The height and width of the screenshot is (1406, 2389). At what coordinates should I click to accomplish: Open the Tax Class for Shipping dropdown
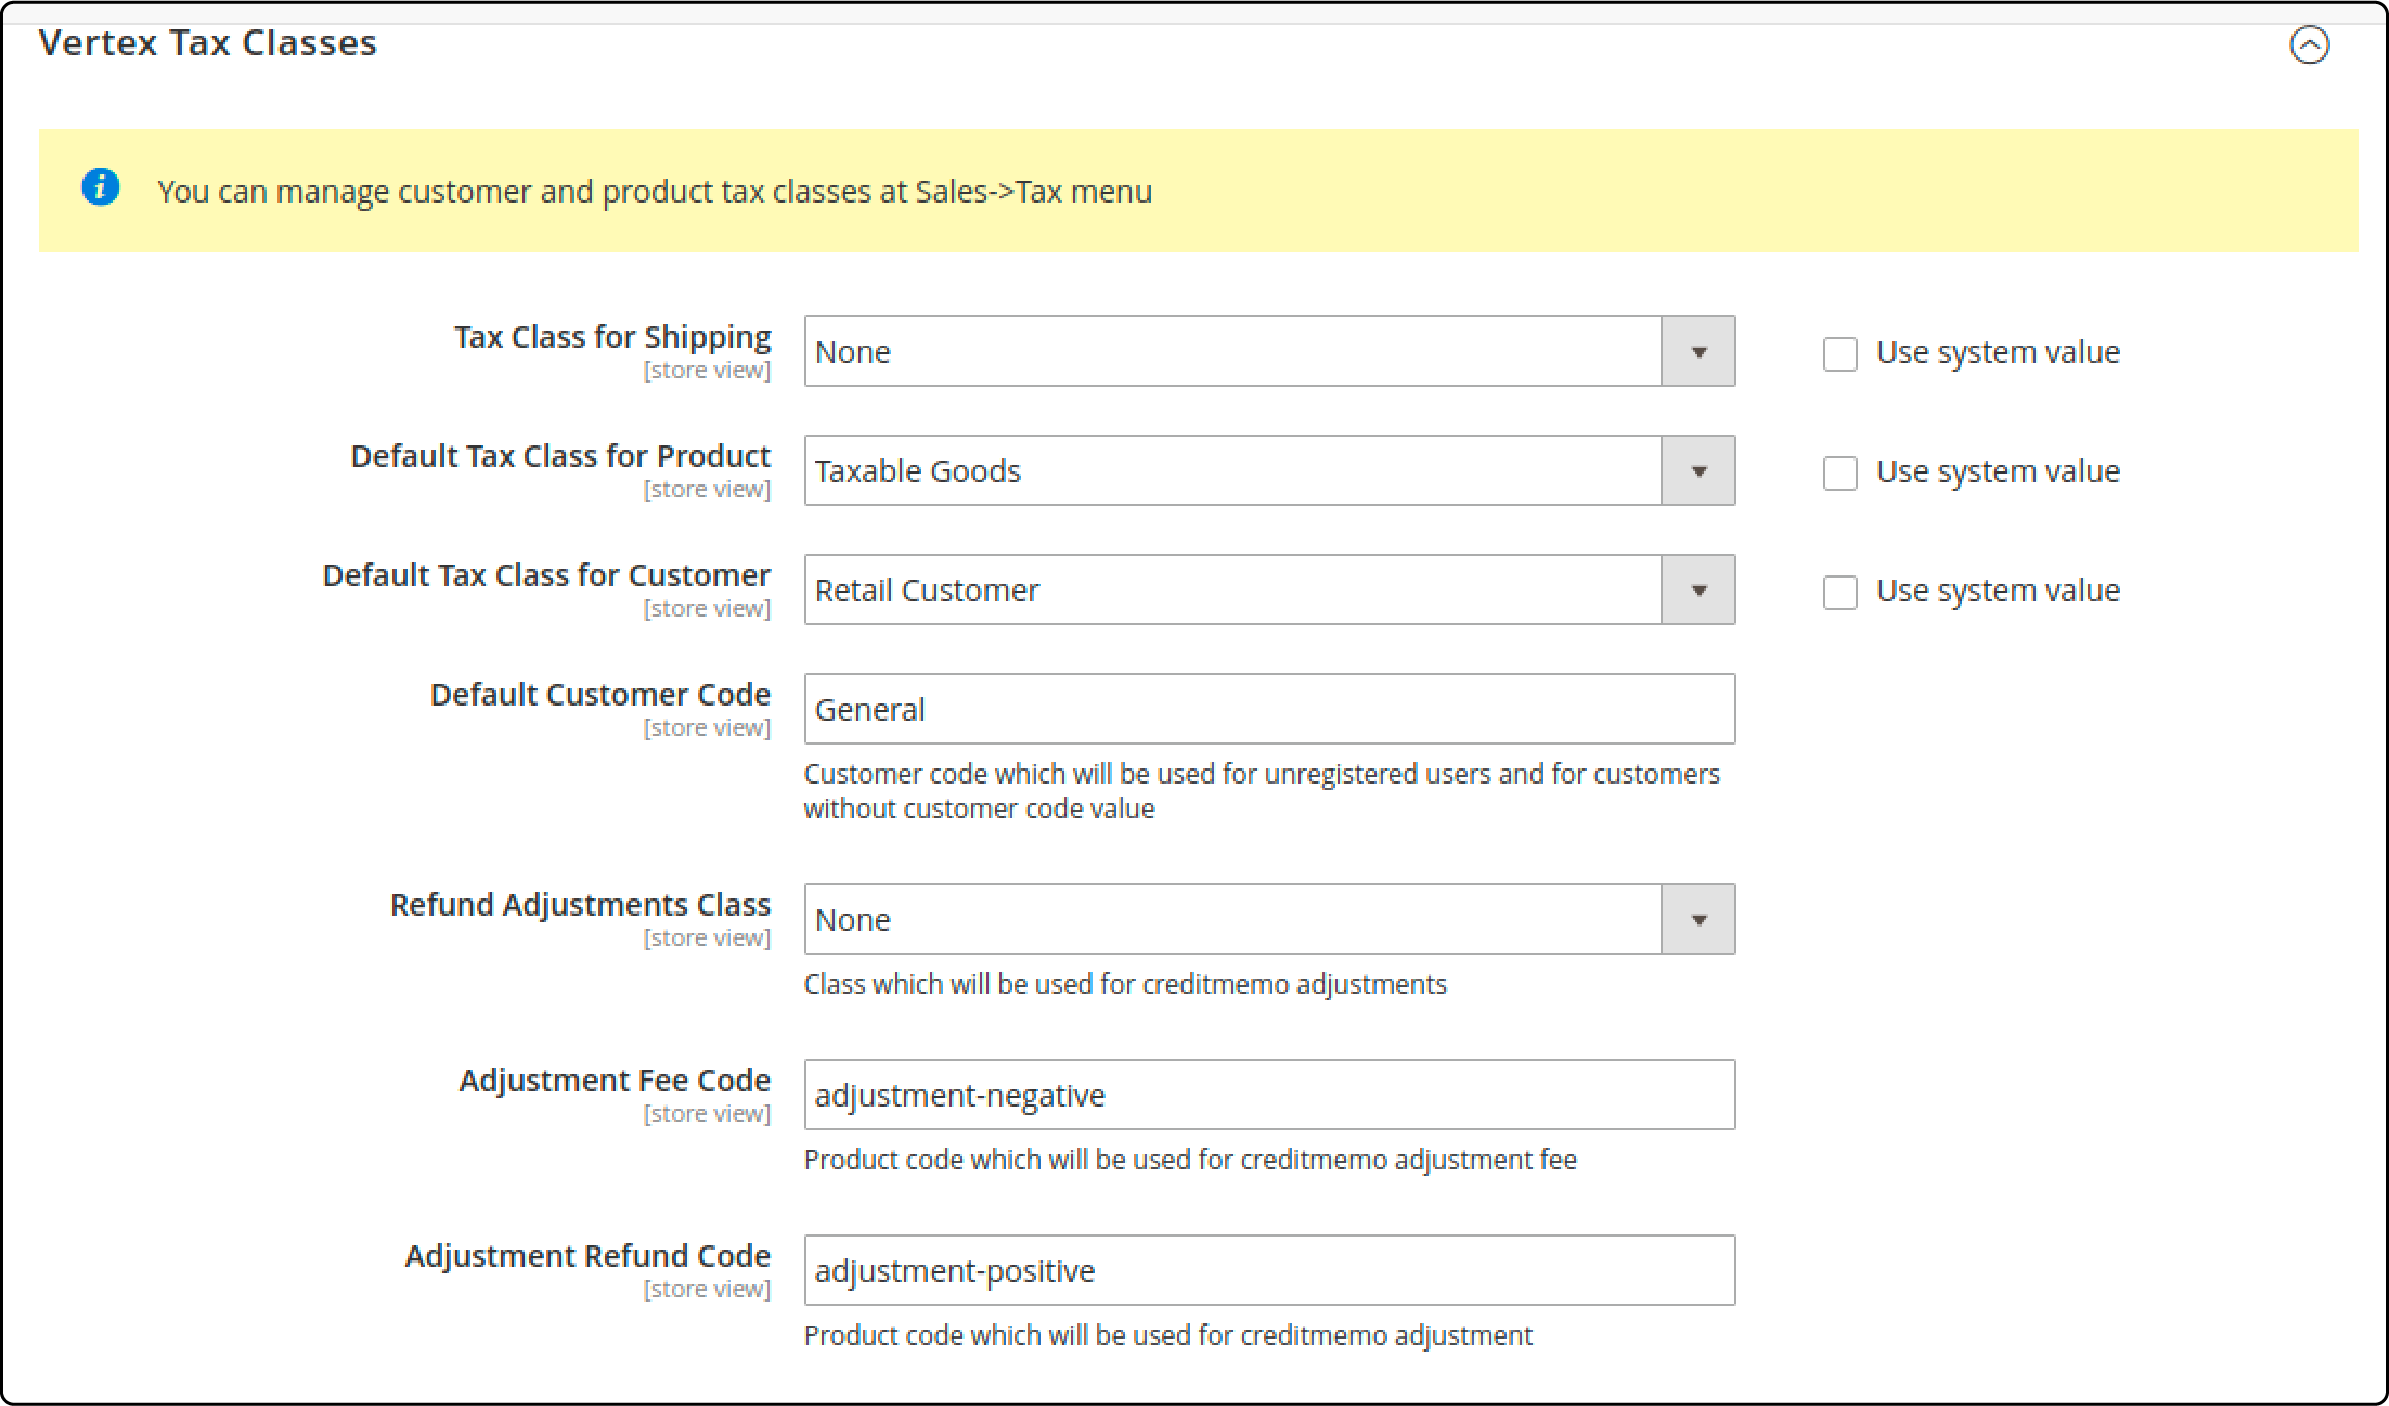click(1269, 351)
